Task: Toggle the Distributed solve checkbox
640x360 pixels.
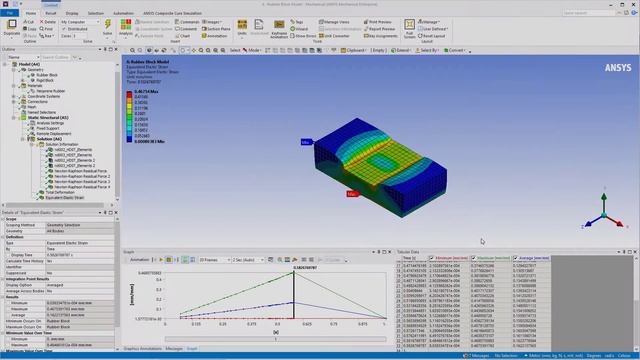Action: coord(64,29)
